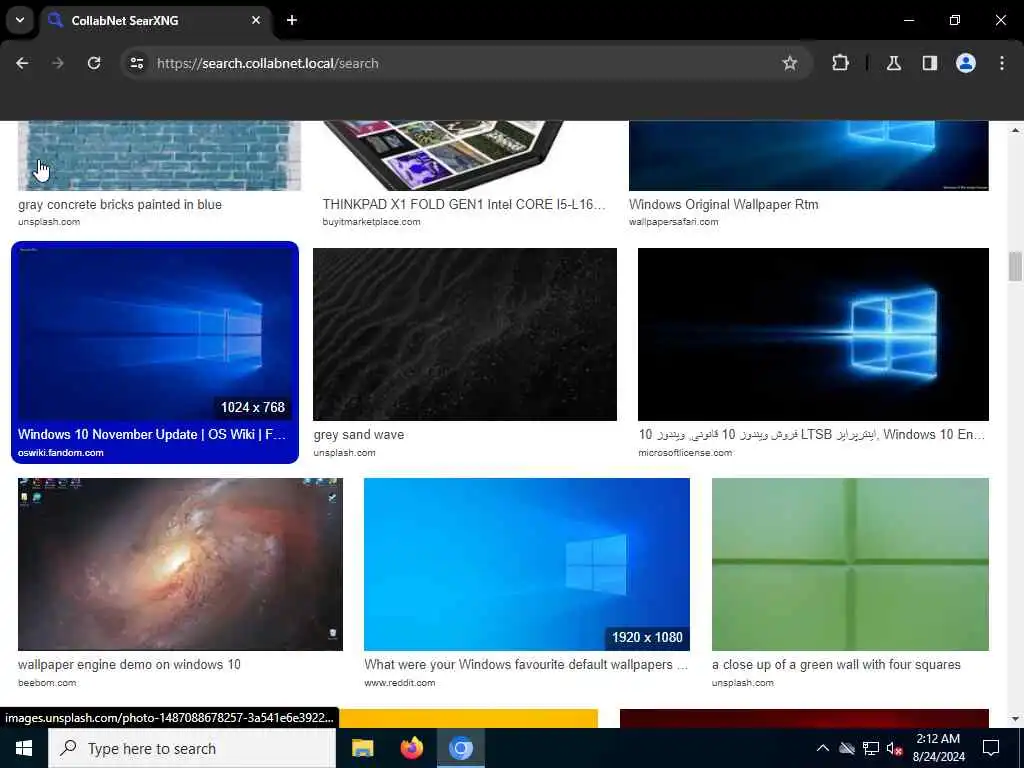1024x768 pixels.
Task: Click 'Windows Original Wallpaper Rtm' title
Action: coord(724,204)
